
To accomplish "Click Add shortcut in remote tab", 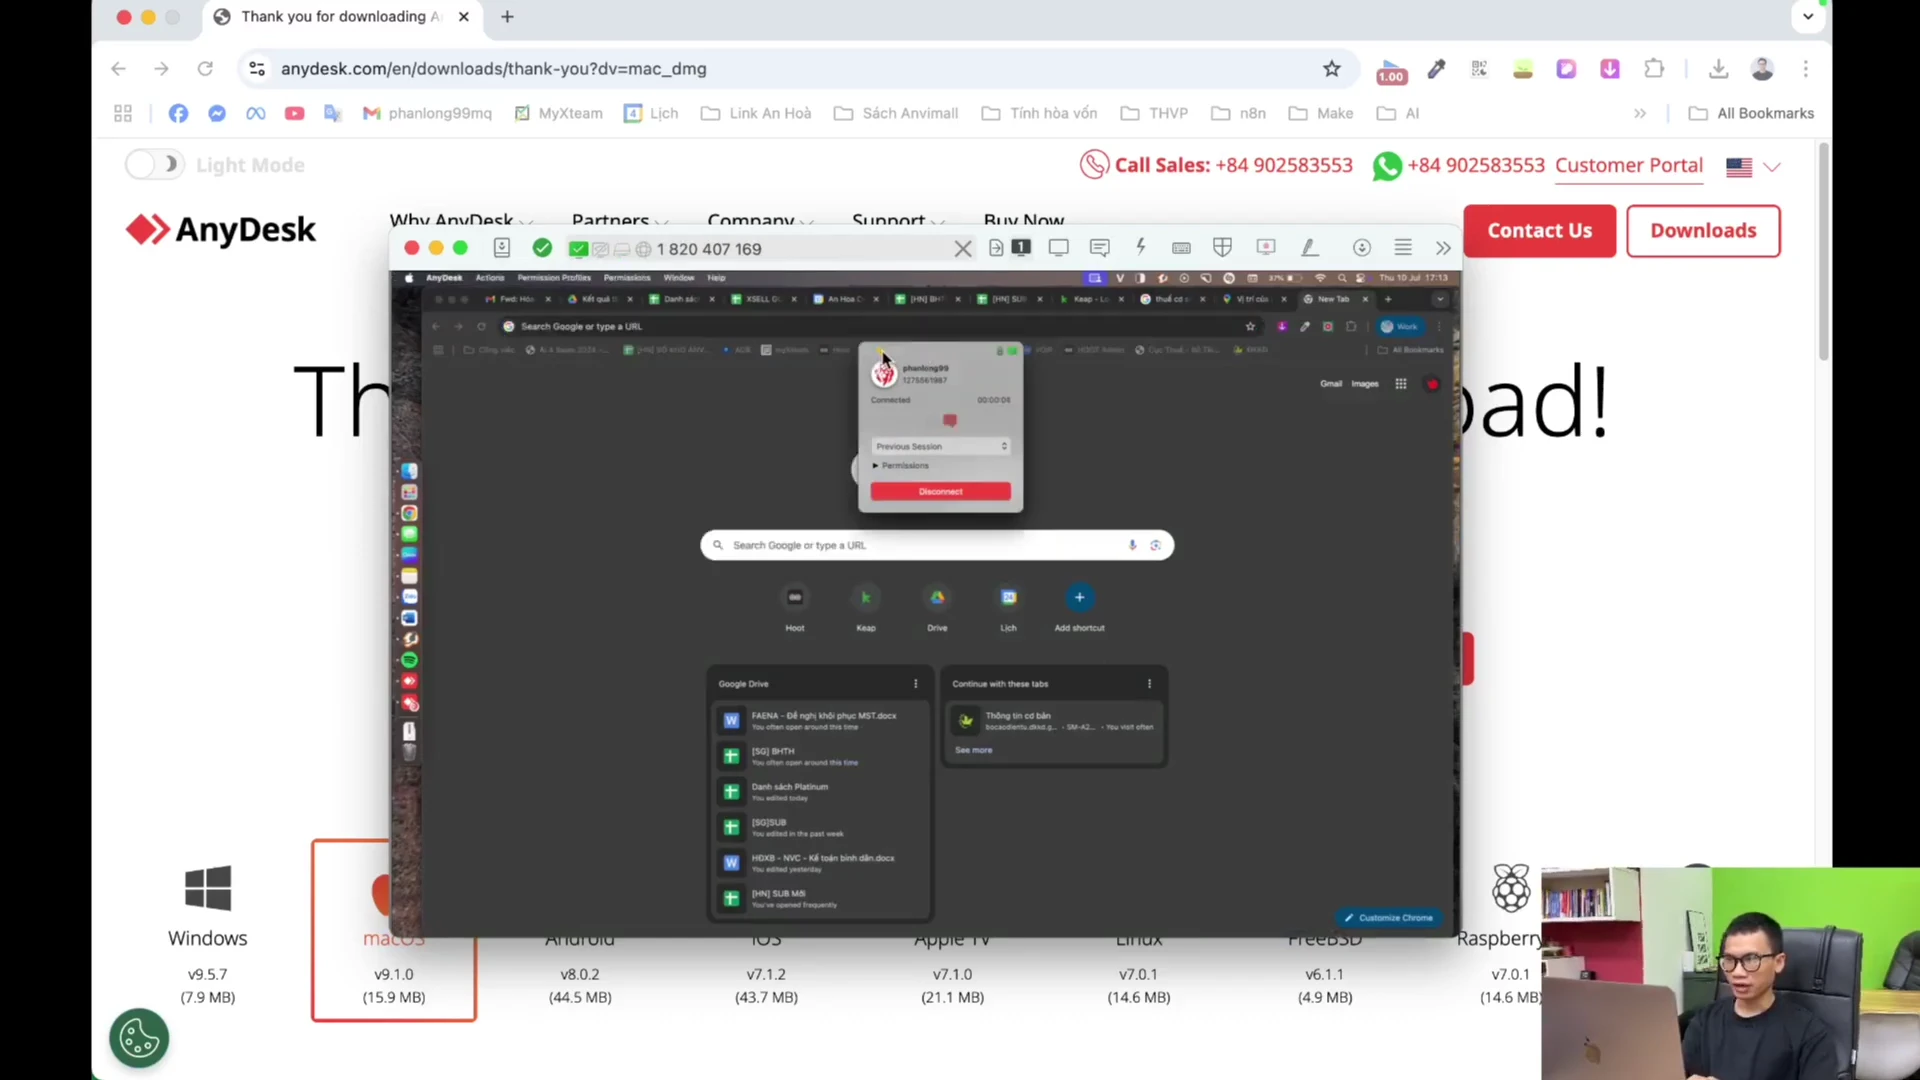I will click(x=1079, y=607).
